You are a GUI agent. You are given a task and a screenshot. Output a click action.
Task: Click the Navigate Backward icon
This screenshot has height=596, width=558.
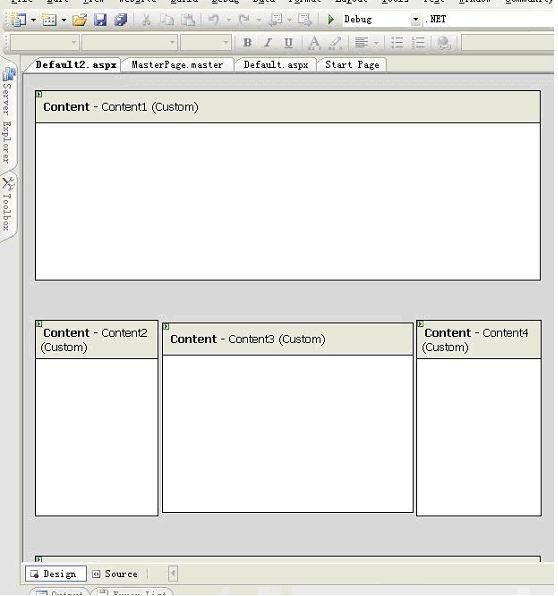[x=275, y=19]
